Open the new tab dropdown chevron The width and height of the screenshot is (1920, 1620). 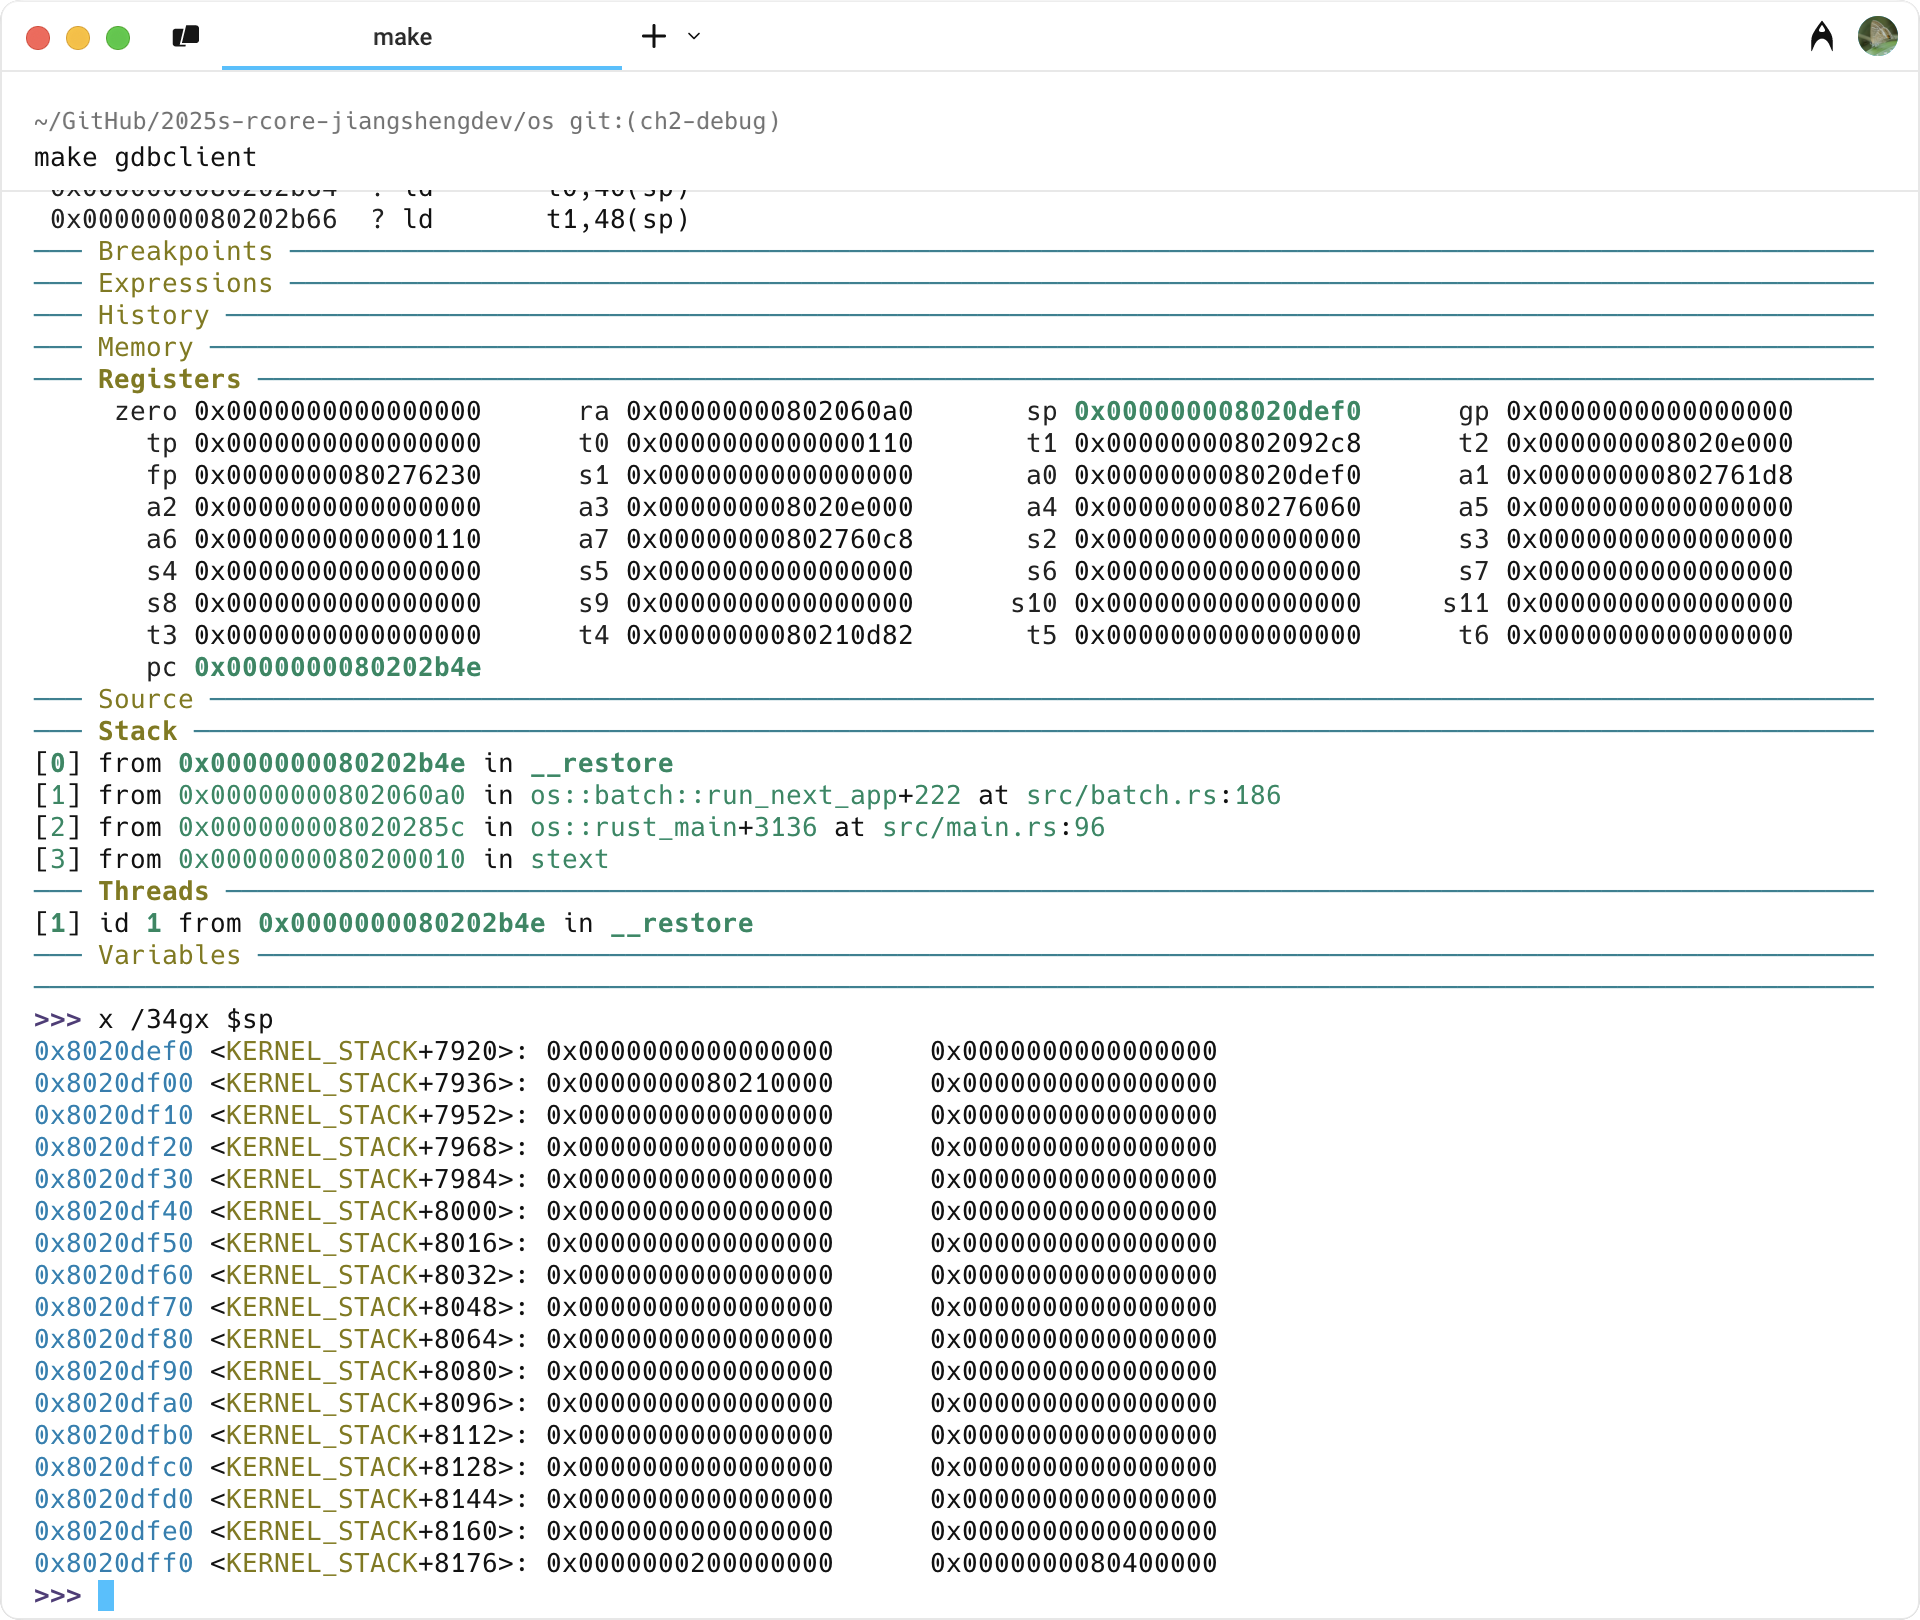694,37
